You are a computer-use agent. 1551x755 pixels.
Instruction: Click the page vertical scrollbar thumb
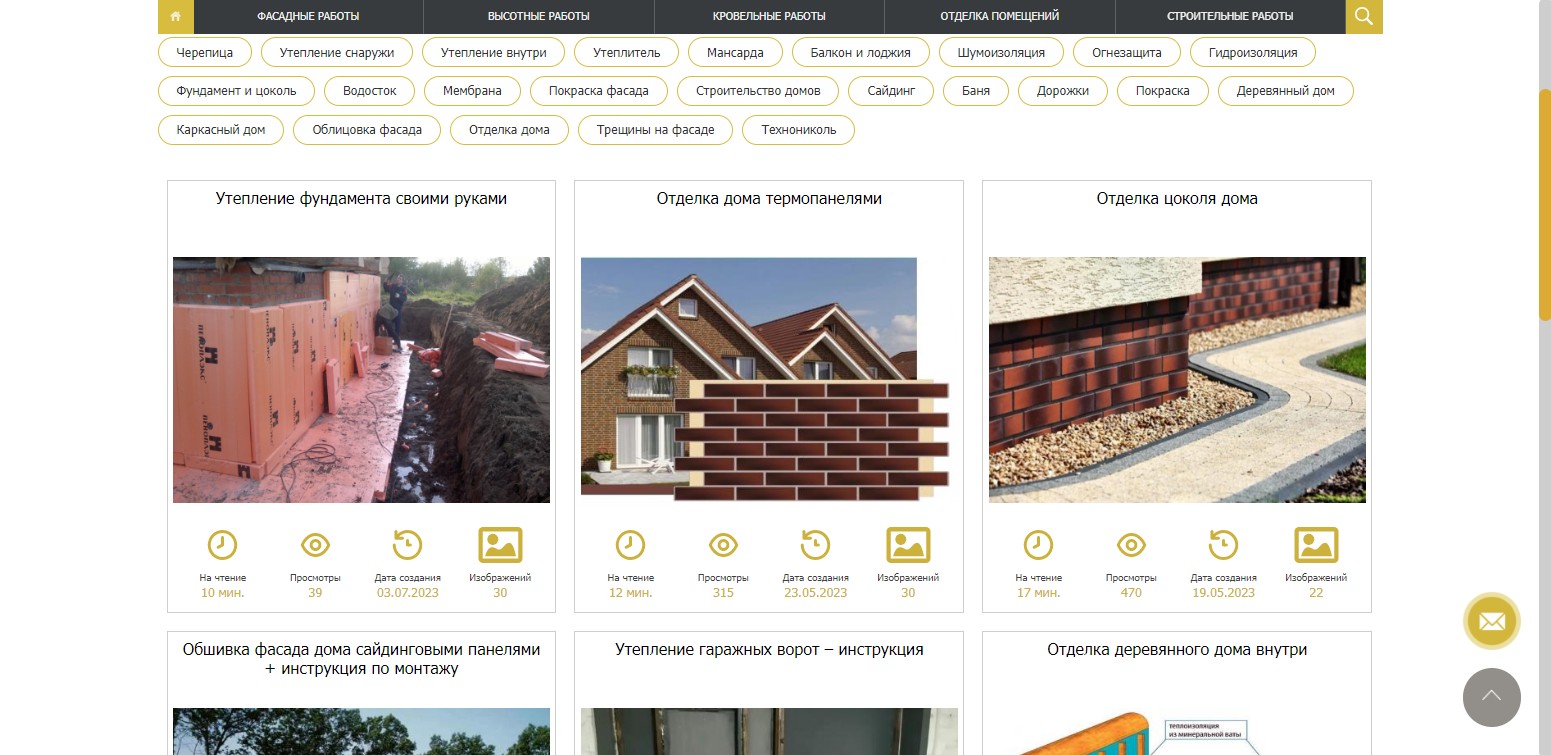click(x=1544, y=205)
